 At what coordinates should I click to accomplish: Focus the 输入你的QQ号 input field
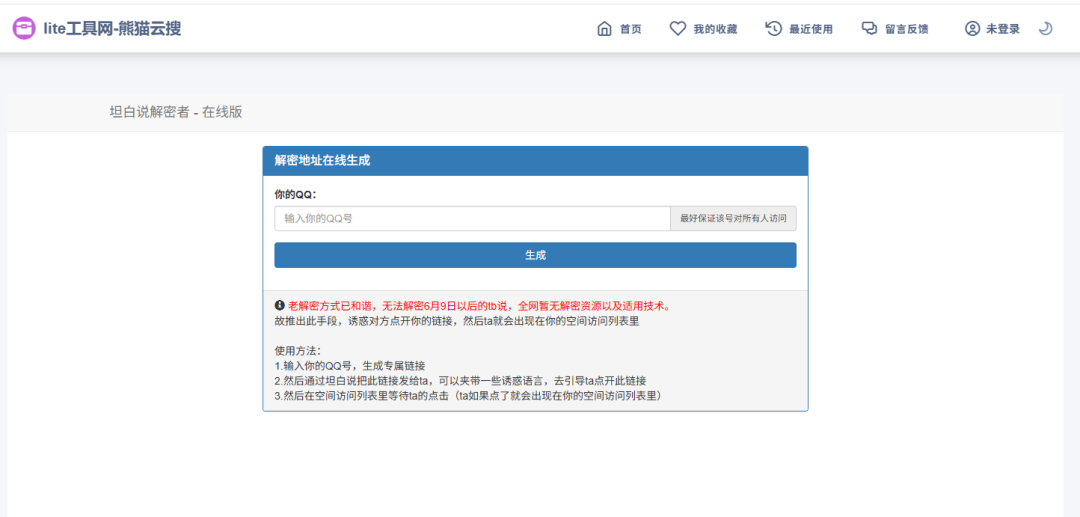472,218
